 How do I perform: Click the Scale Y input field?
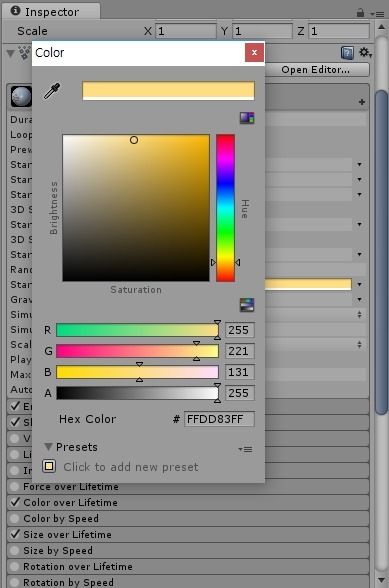pyautogui.click(x=262, y=31)
